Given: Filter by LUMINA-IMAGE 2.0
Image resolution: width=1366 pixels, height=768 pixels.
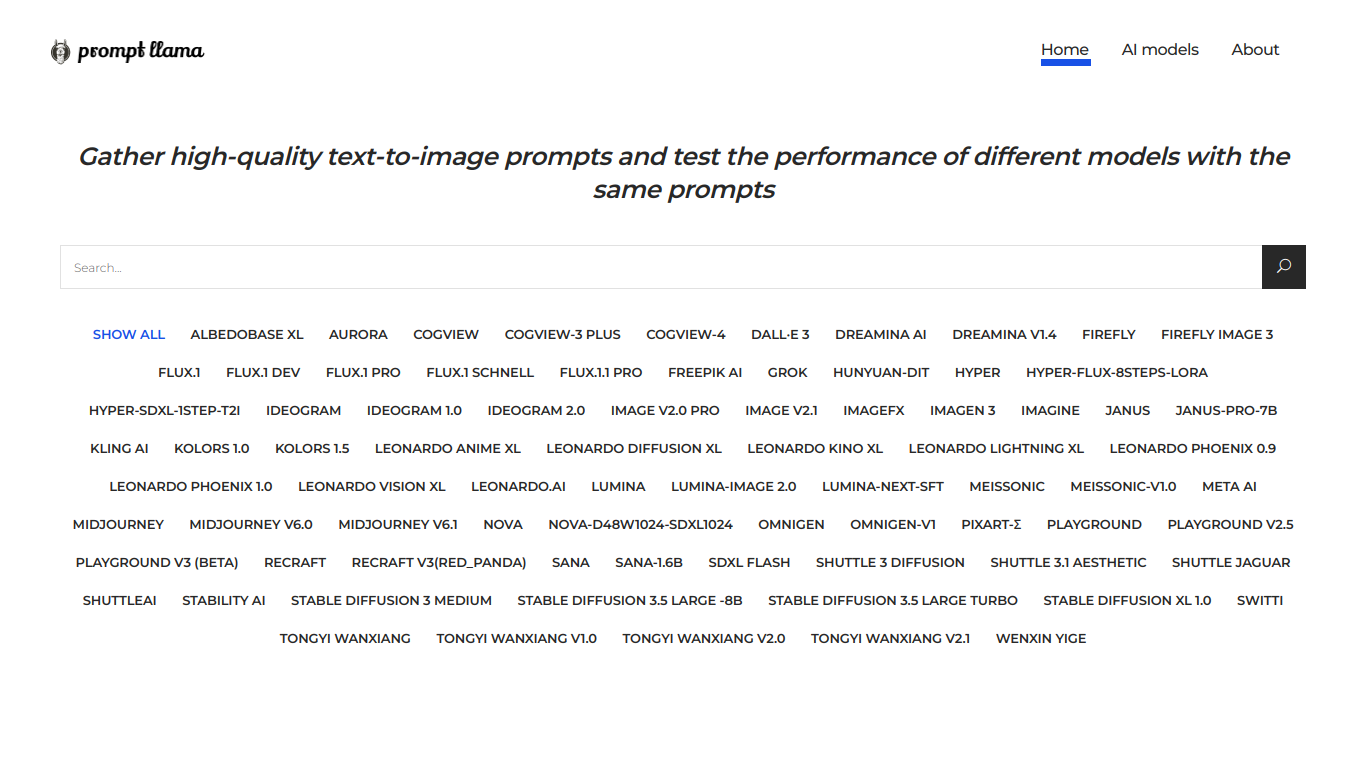Looking at the screenshot, I should coord(734,487).
